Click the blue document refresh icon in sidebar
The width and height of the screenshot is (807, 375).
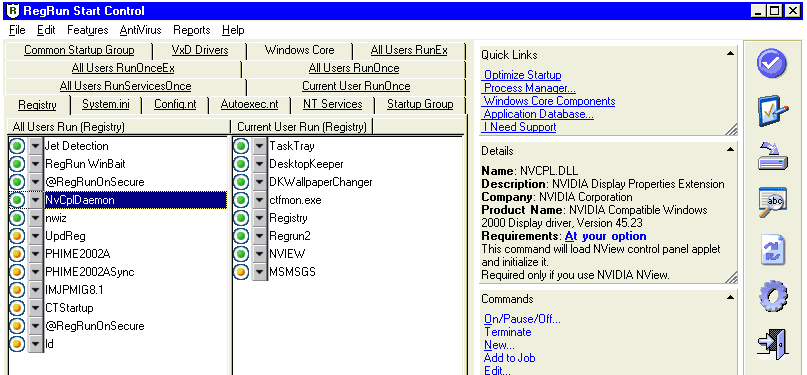point(772,250)
